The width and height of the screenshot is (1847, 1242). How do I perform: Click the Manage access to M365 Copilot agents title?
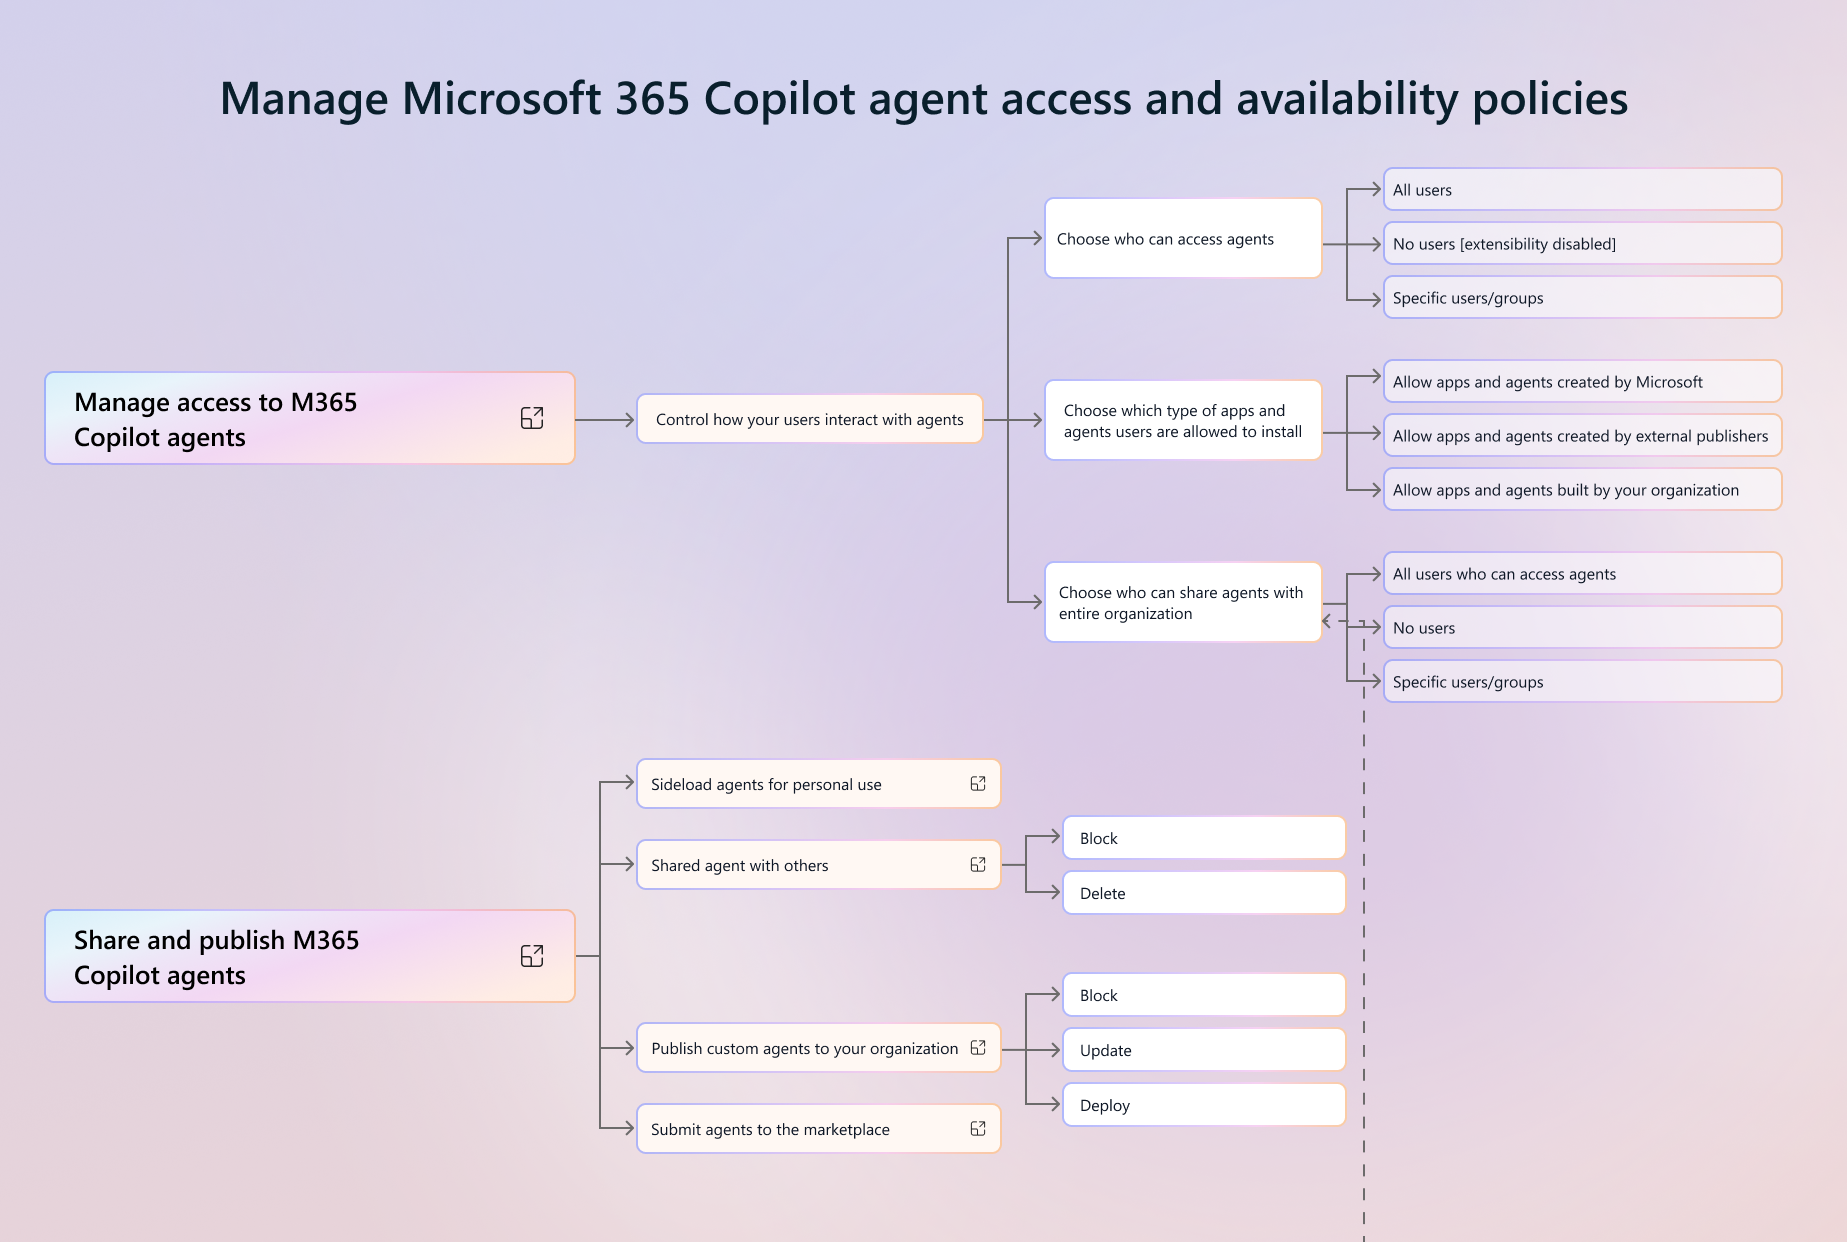click(215, 420)
